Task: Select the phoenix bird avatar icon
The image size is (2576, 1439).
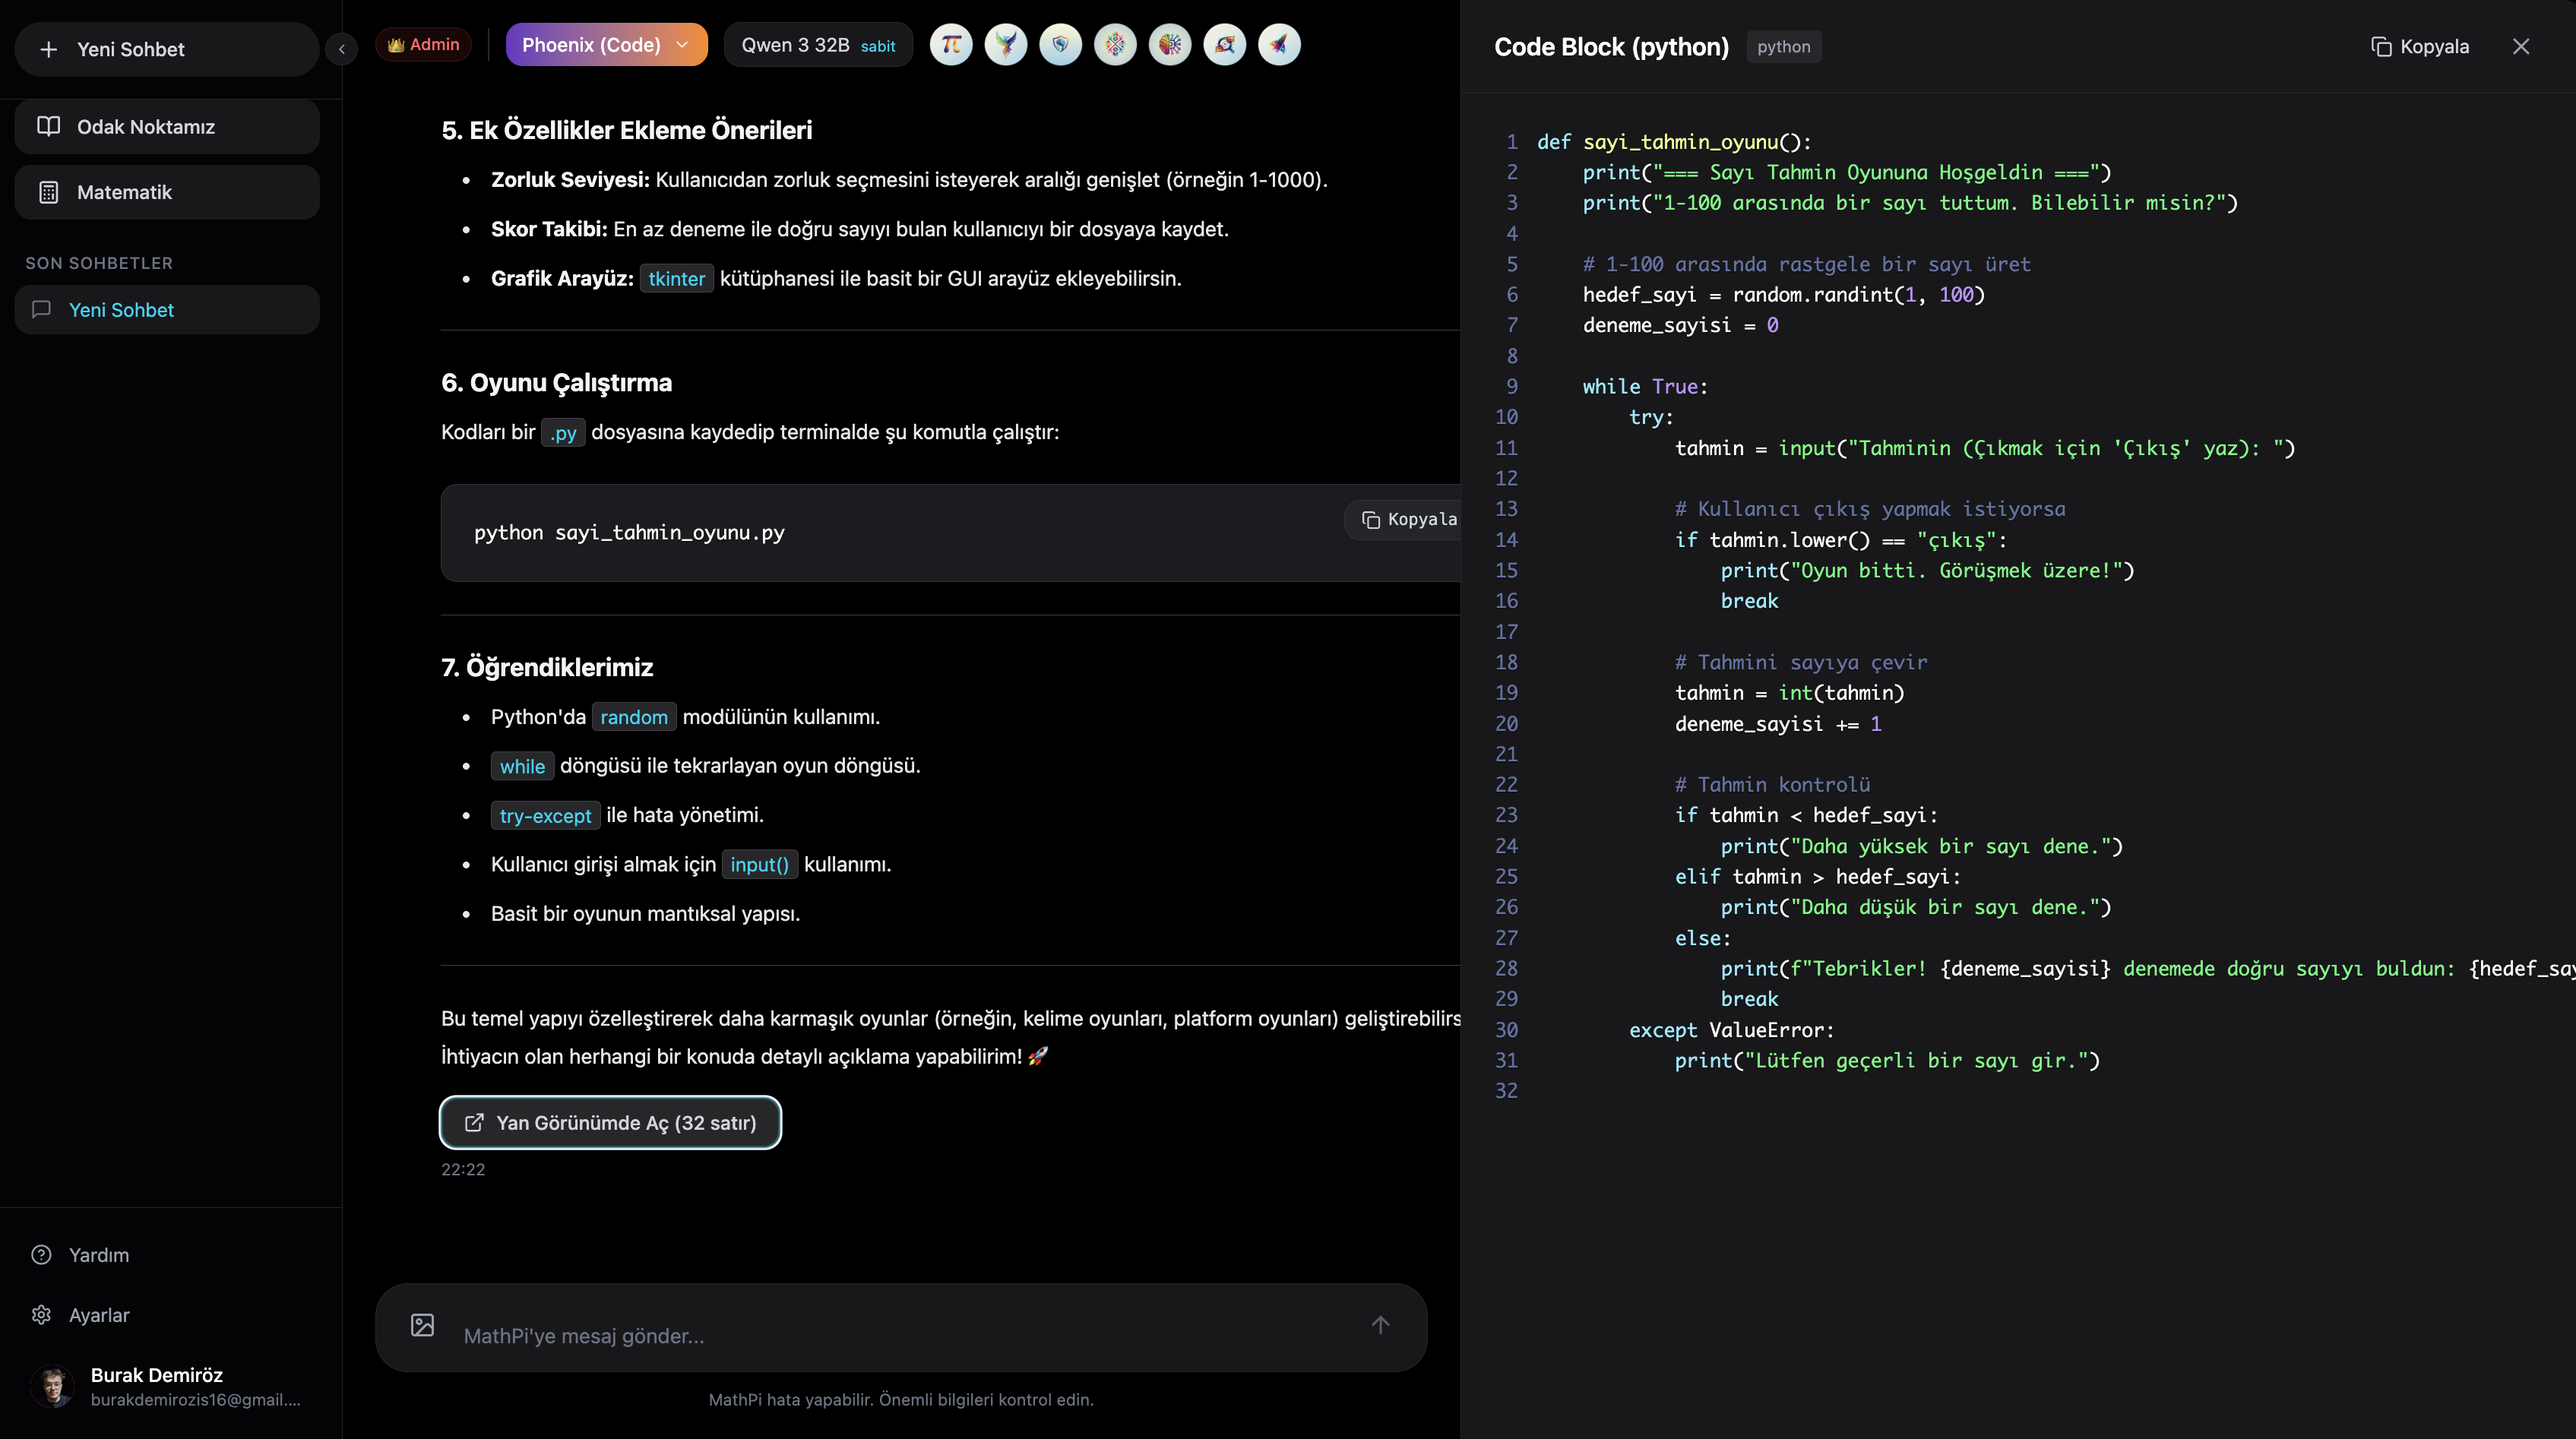Action: (x=1005, y=45)
